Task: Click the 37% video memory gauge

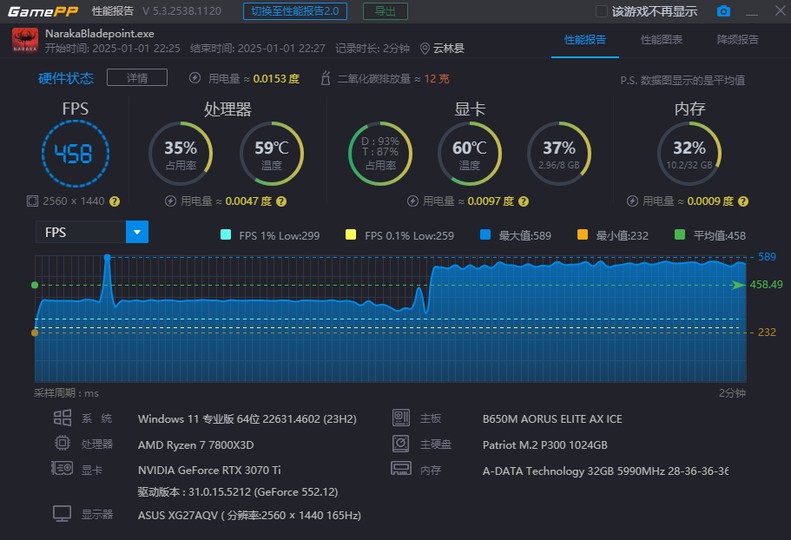Action: [559, 153]
